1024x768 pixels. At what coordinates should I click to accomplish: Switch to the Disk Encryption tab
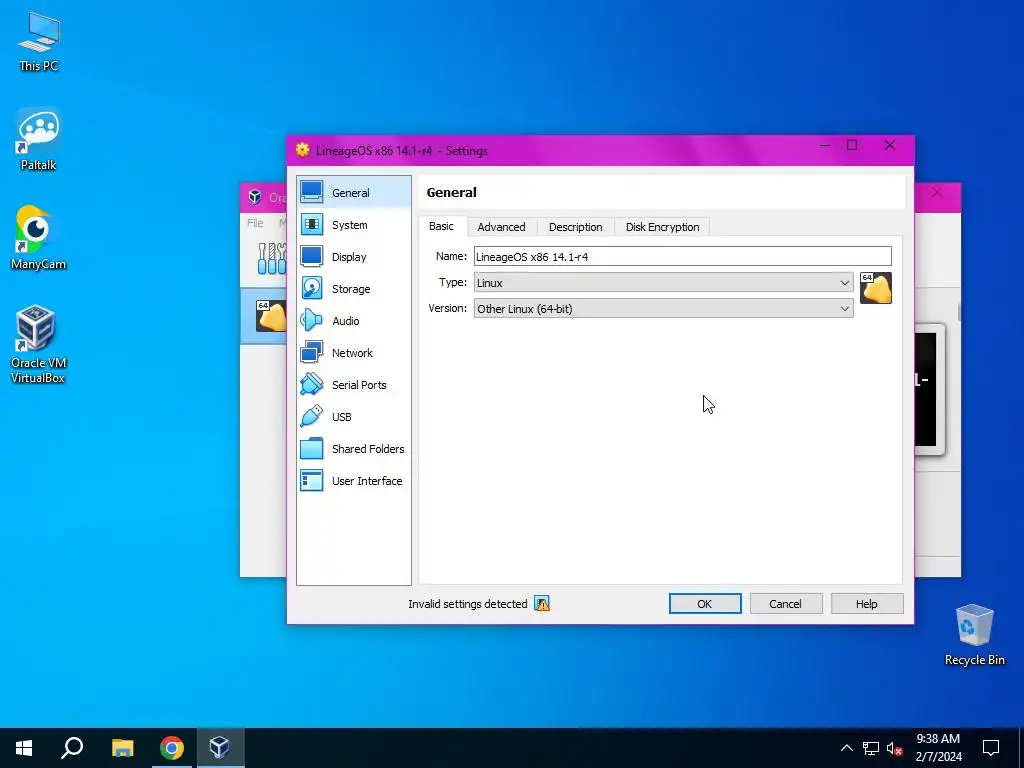(x=662, y=227)
